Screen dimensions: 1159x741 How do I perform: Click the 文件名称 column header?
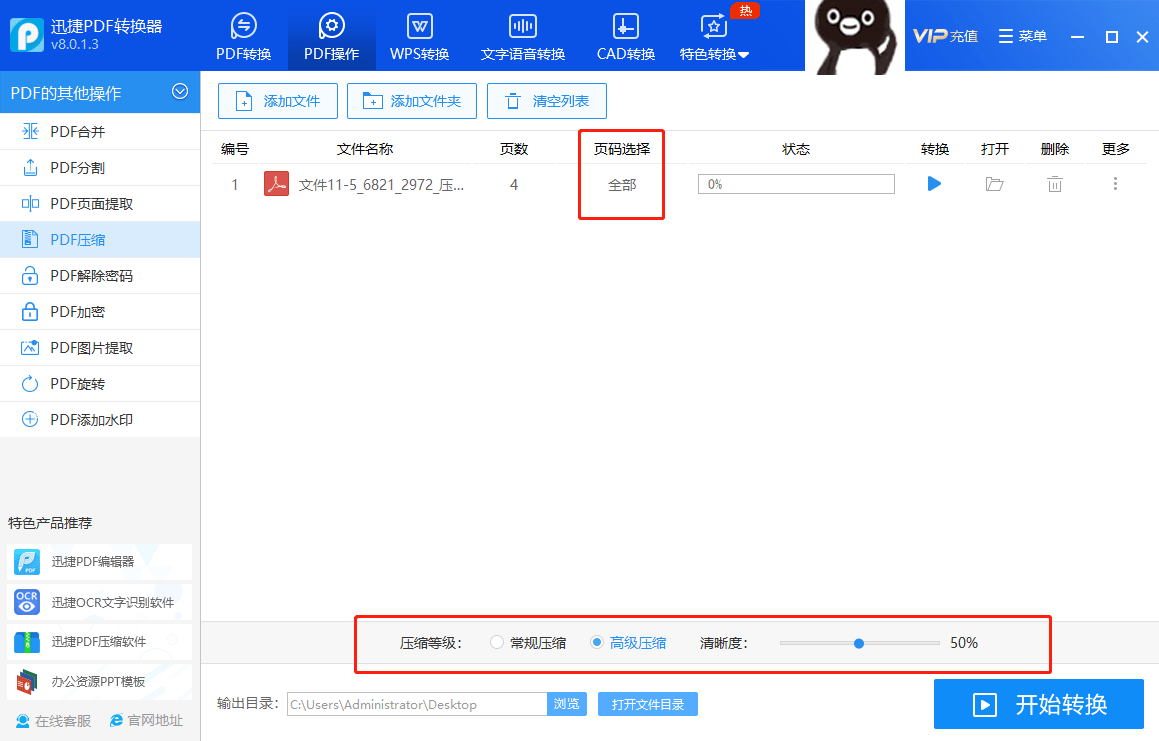(364, 149)
